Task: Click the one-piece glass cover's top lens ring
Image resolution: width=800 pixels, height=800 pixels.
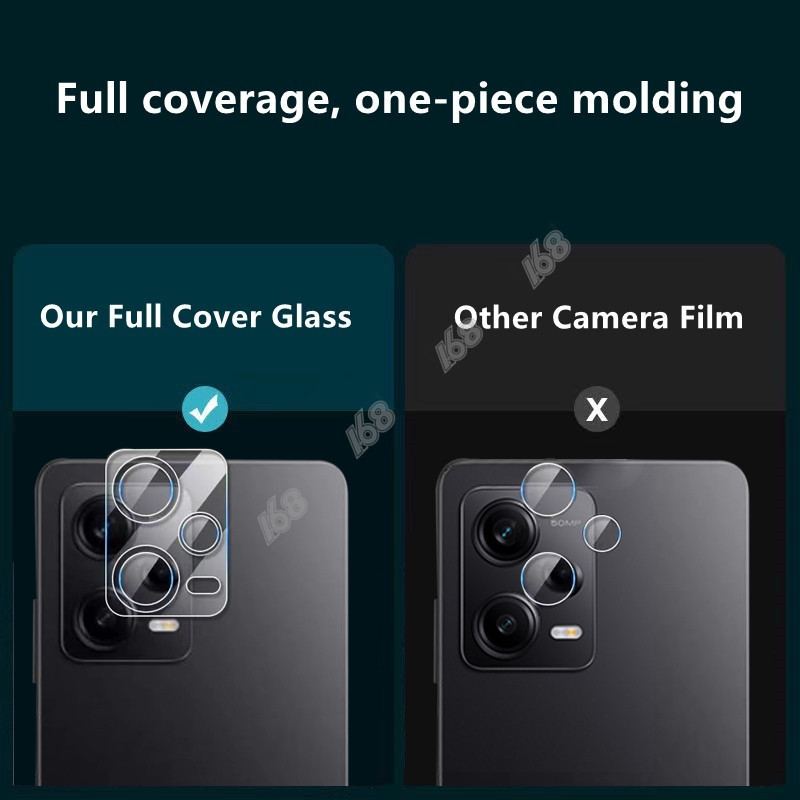Action: click(146, 489)
